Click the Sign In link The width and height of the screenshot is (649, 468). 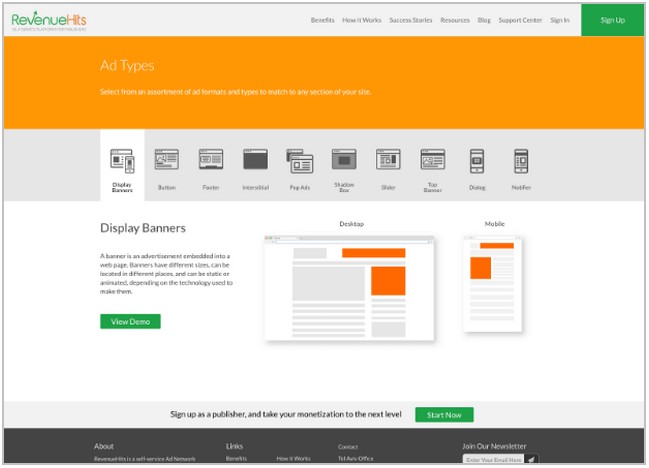click(x=560, y=20)
